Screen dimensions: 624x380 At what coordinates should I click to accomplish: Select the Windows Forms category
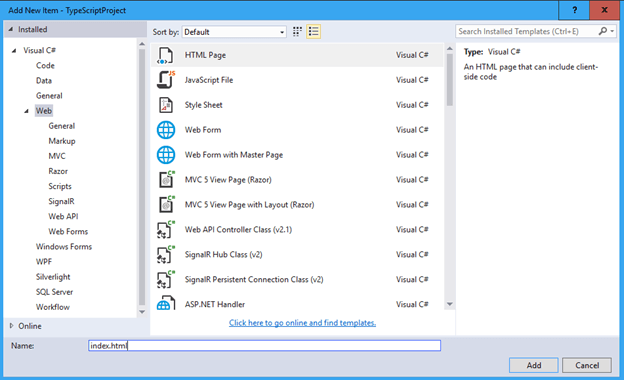pos(64,247)
